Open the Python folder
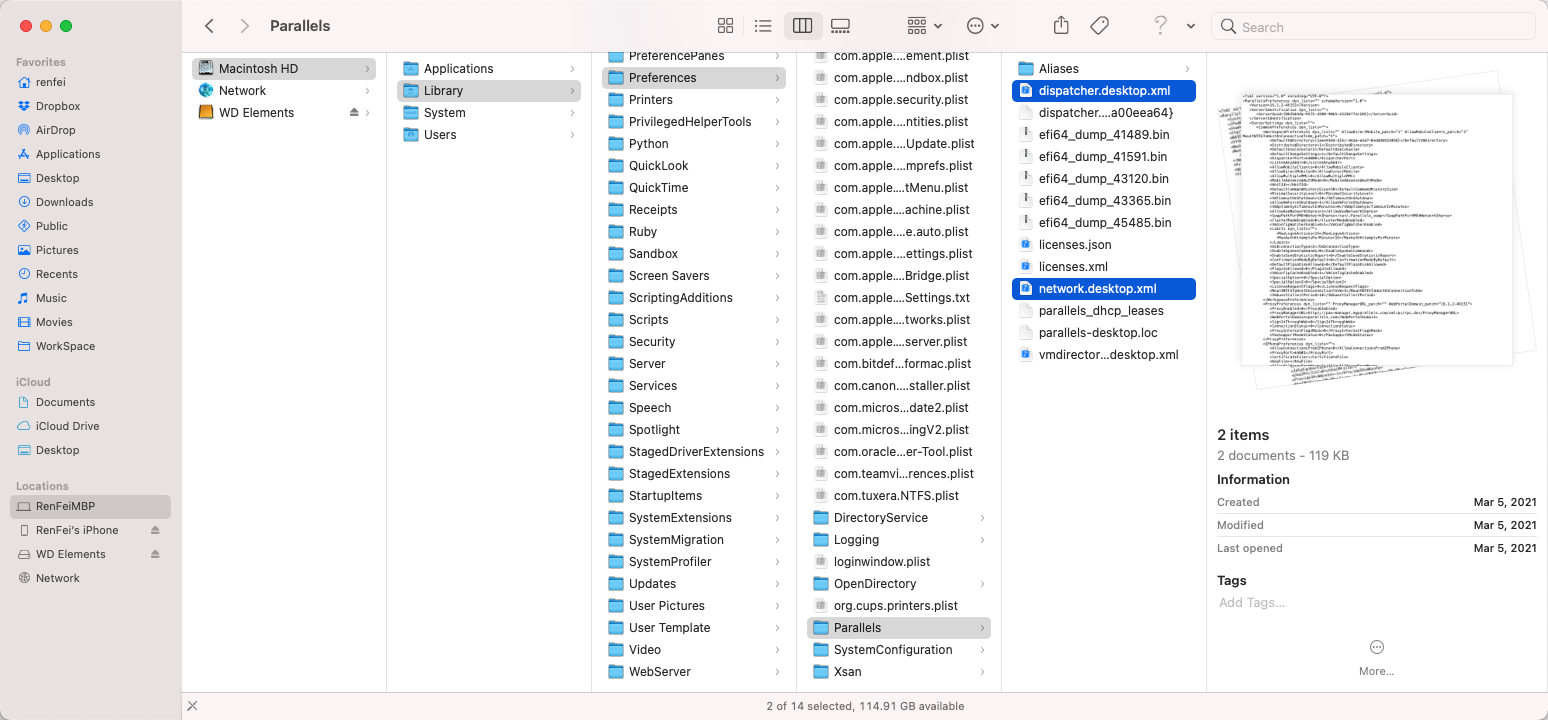 (694, 143)
